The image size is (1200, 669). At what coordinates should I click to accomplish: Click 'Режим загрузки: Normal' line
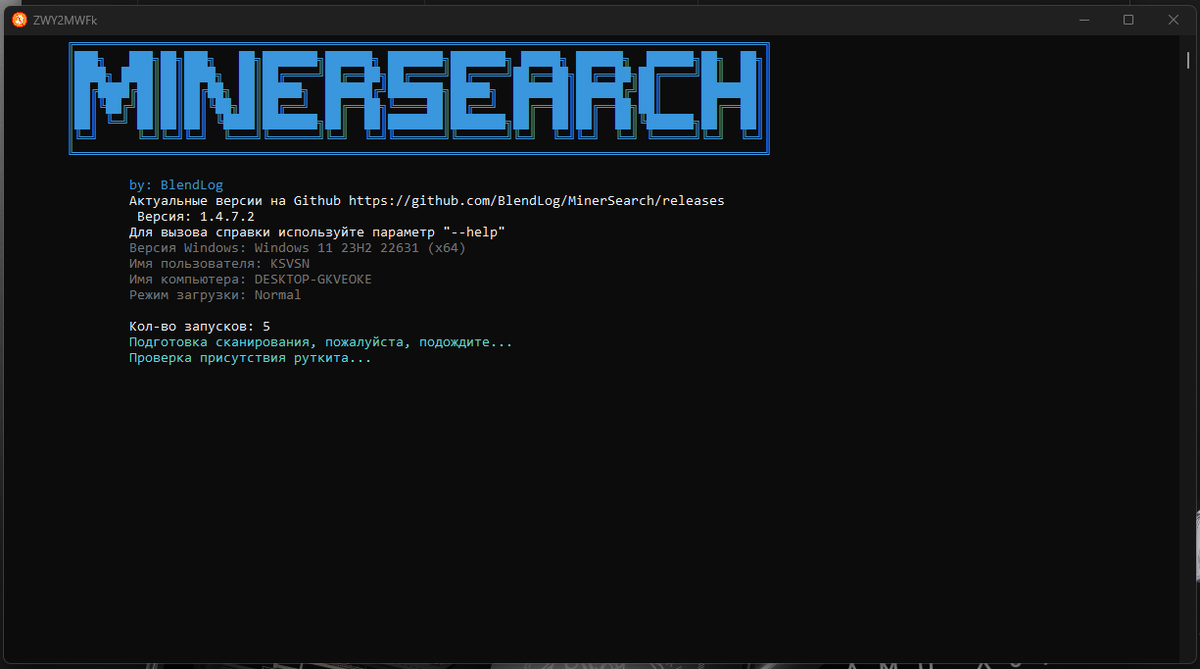tap(215, 295)
